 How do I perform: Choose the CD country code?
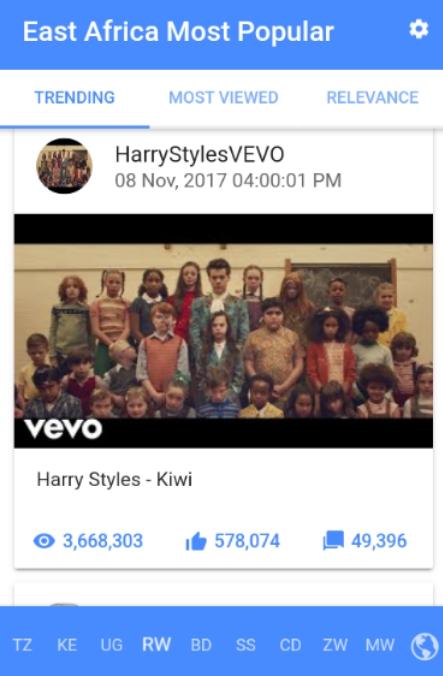coord(290,645)
